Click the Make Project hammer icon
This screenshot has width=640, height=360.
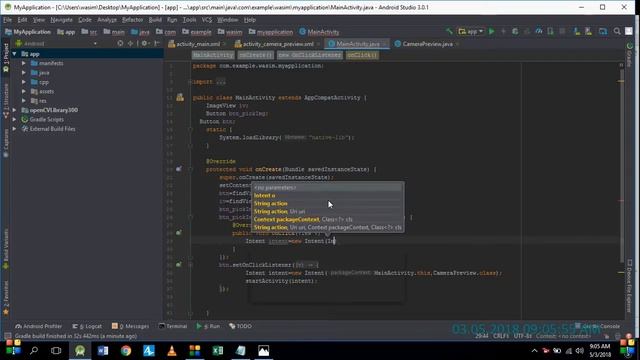(449, 31)
